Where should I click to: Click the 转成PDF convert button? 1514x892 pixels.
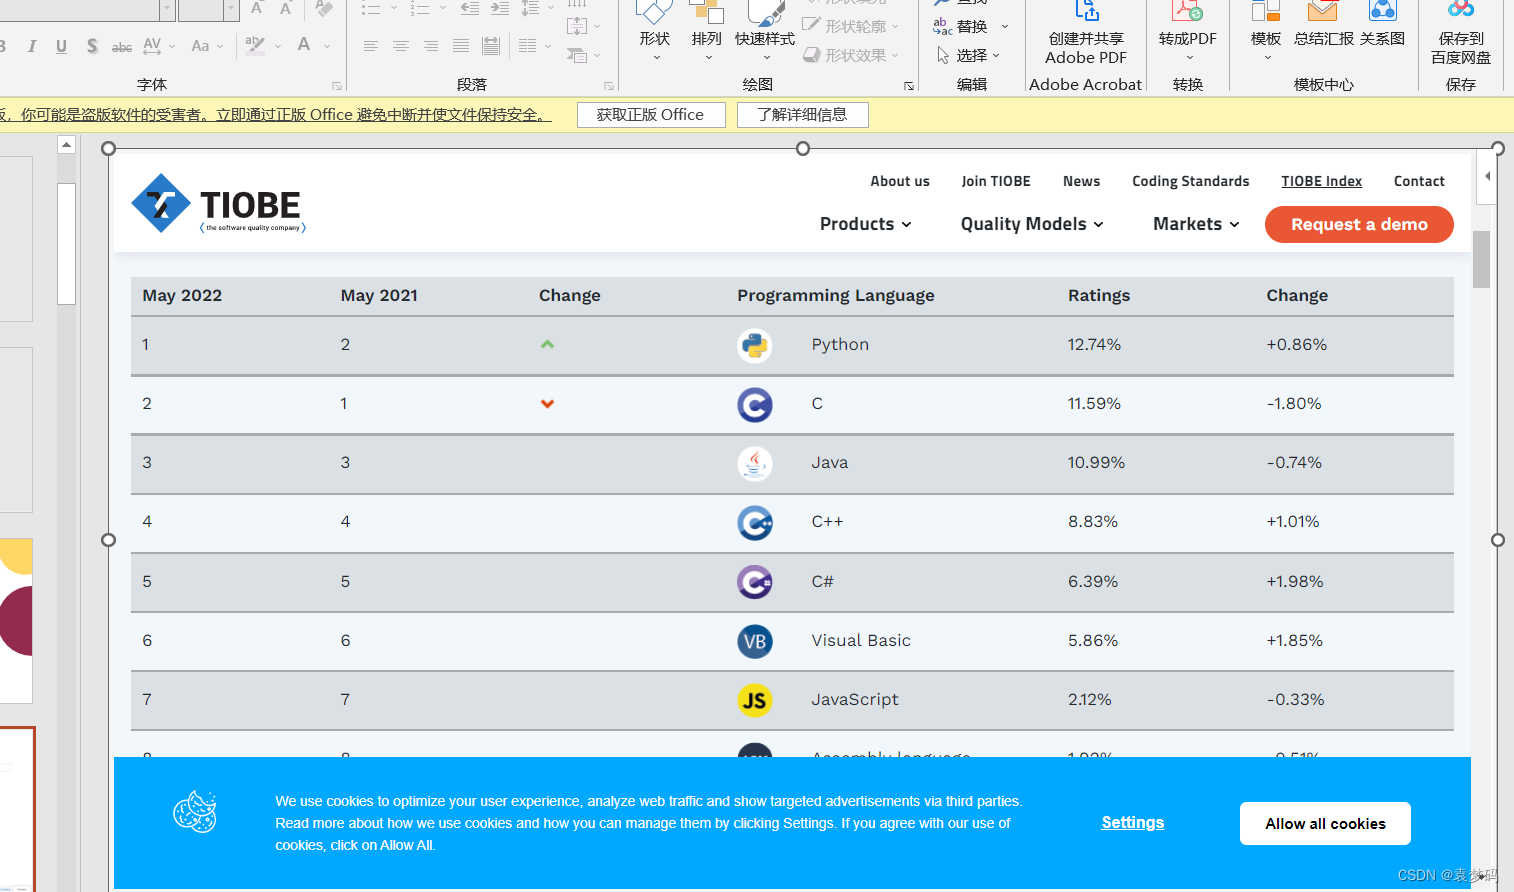(x=1188, y=30)
